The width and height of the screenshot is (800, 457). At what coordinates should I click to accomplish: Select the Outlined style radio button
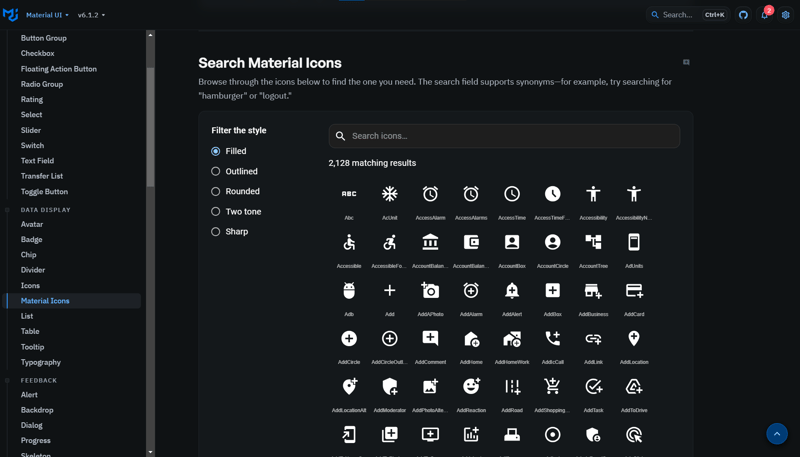tap(216, 171)
